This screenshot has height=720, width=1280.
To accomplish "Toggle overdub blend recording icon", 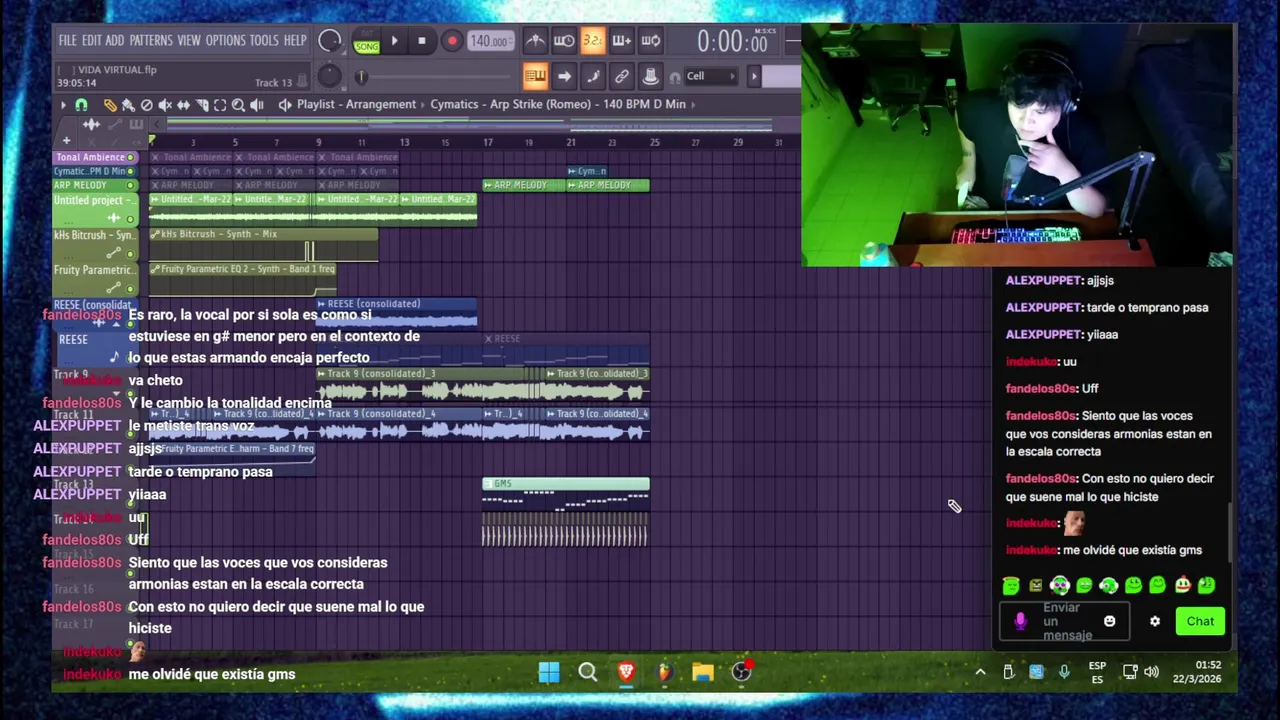I will click(621, 41).
